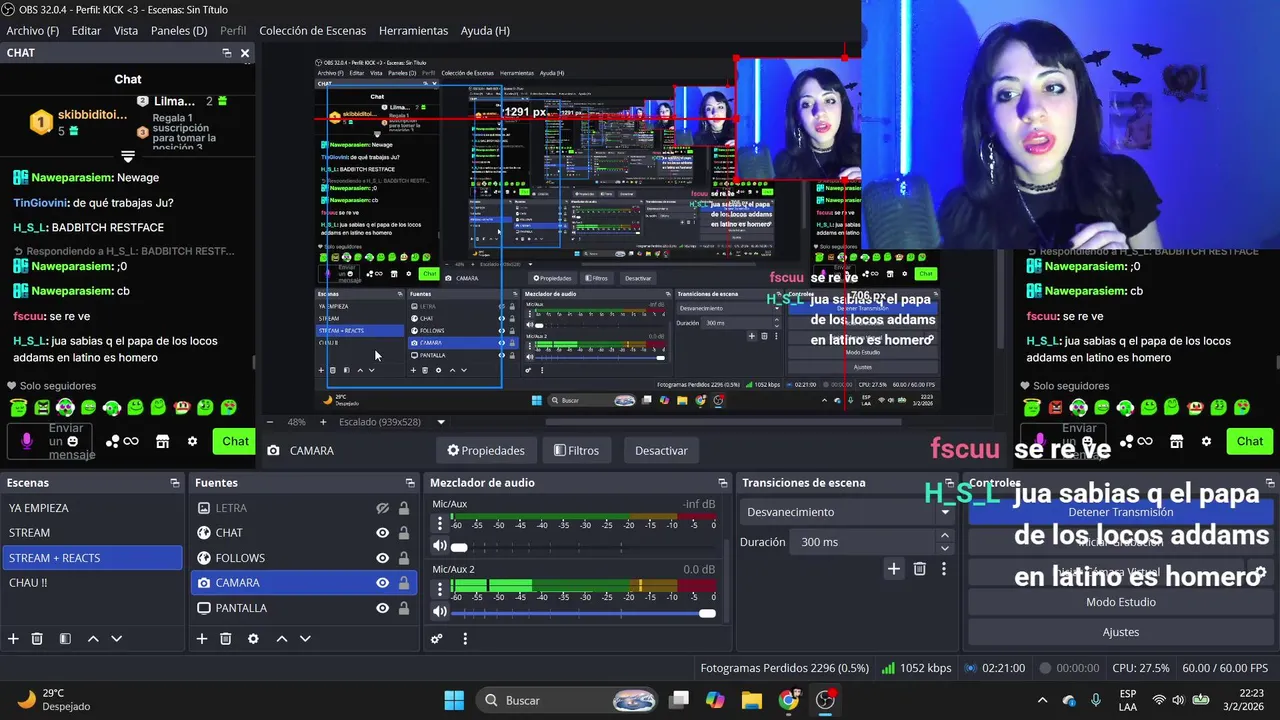Move selected scene up with arrow
The image size is (1280, 720).
(93, 639)
